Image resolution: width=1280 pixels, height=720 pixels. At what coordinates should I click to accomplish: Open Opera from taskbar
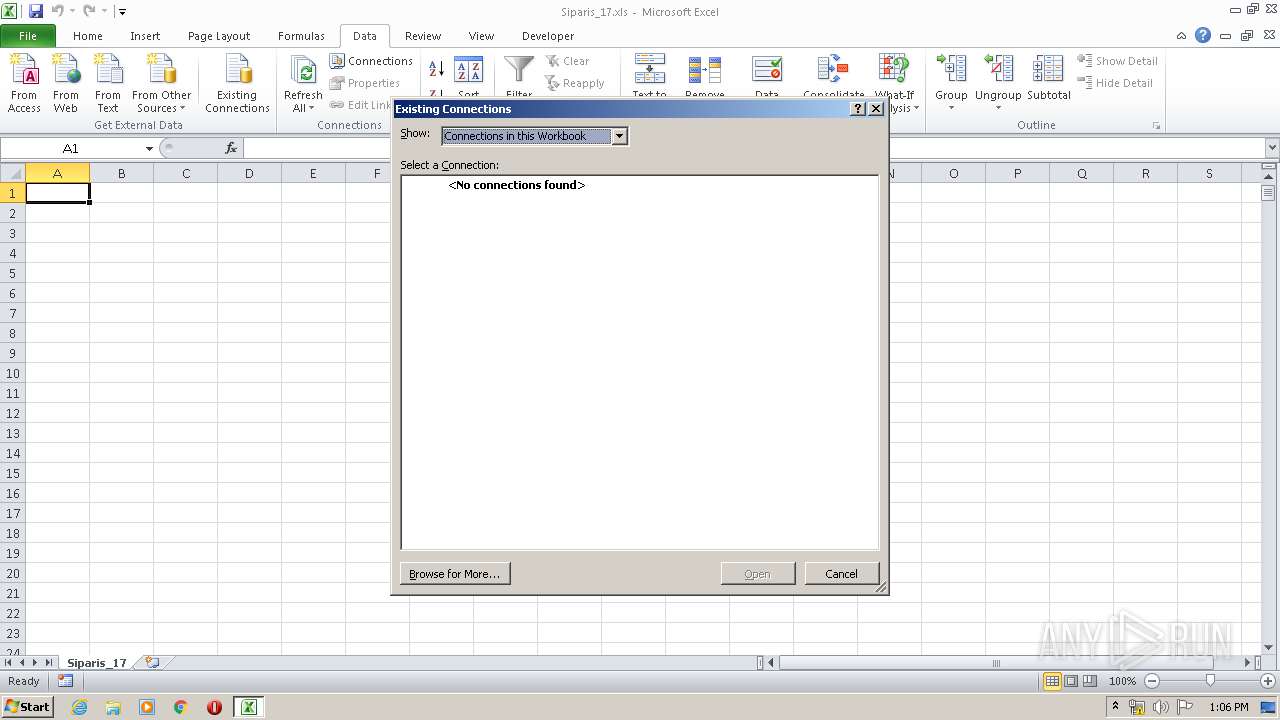click(214, 707)
